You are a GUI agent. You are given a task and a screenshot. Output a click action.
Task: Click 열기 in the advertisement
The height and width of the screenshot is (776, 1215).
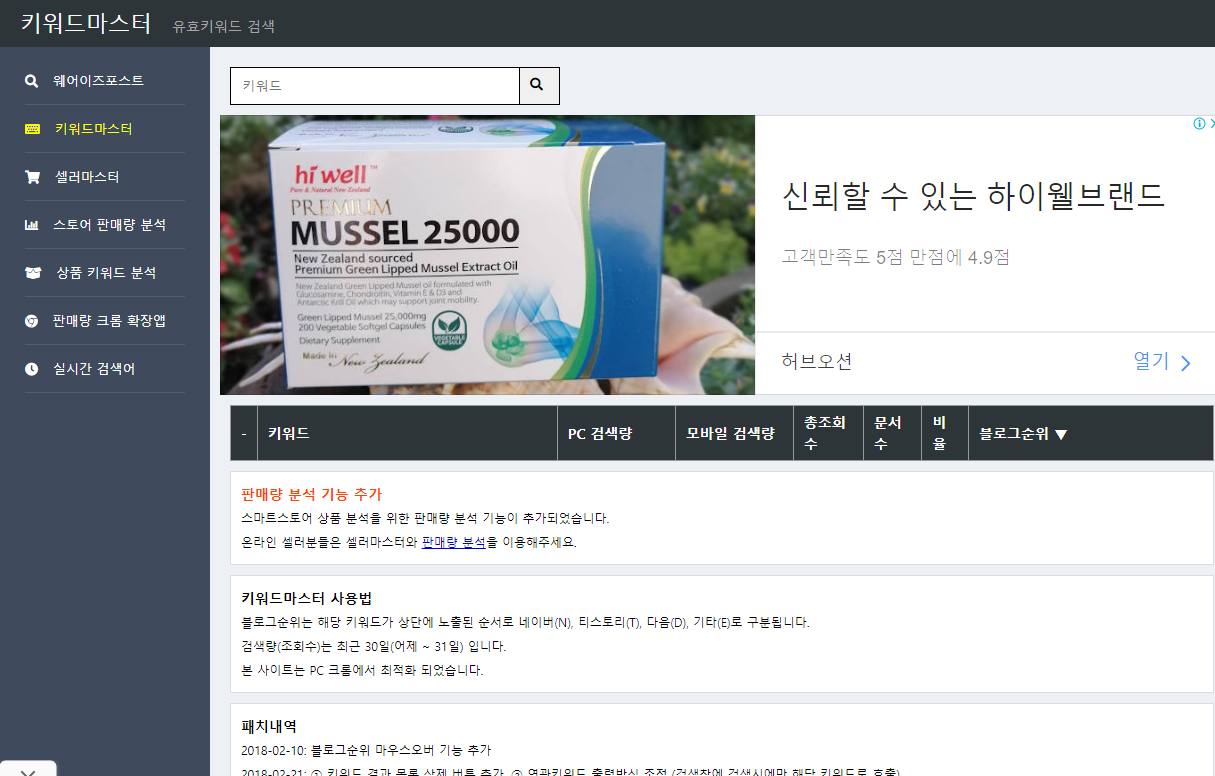(1151, 362)
